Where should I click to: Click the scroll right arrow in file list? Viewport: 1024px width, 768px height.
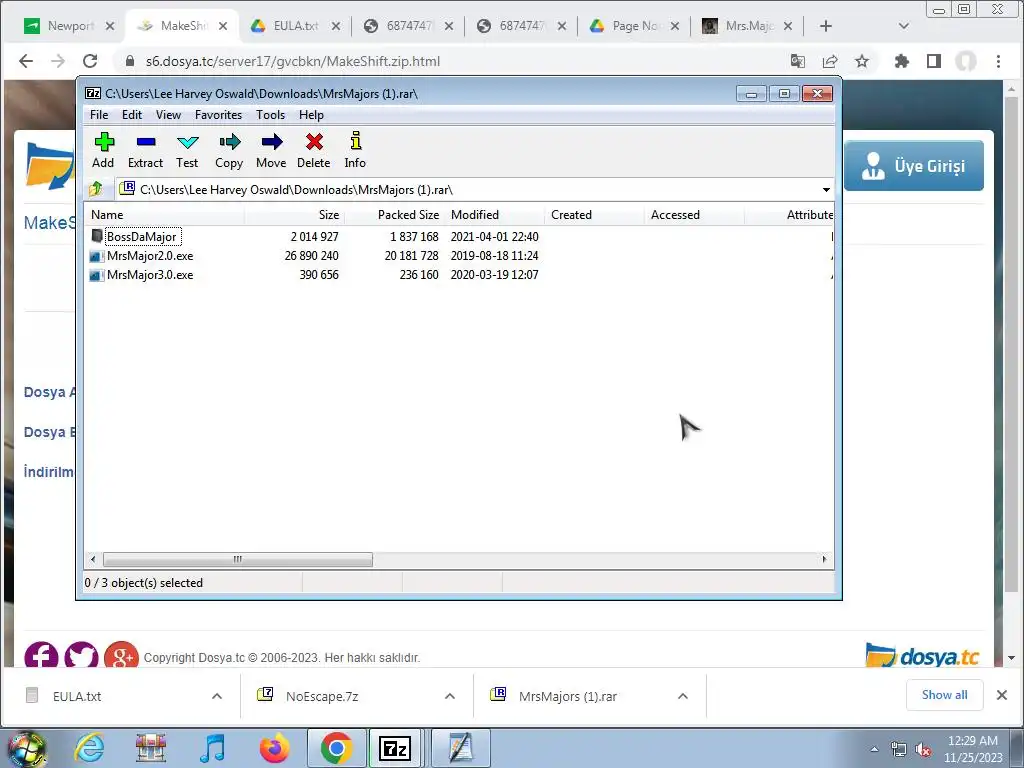click(x=824, y=559)
